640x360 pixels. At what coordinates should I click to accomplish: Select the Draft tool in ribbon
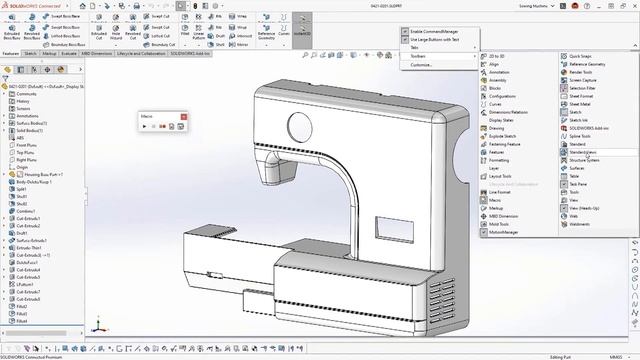[216, 36]
